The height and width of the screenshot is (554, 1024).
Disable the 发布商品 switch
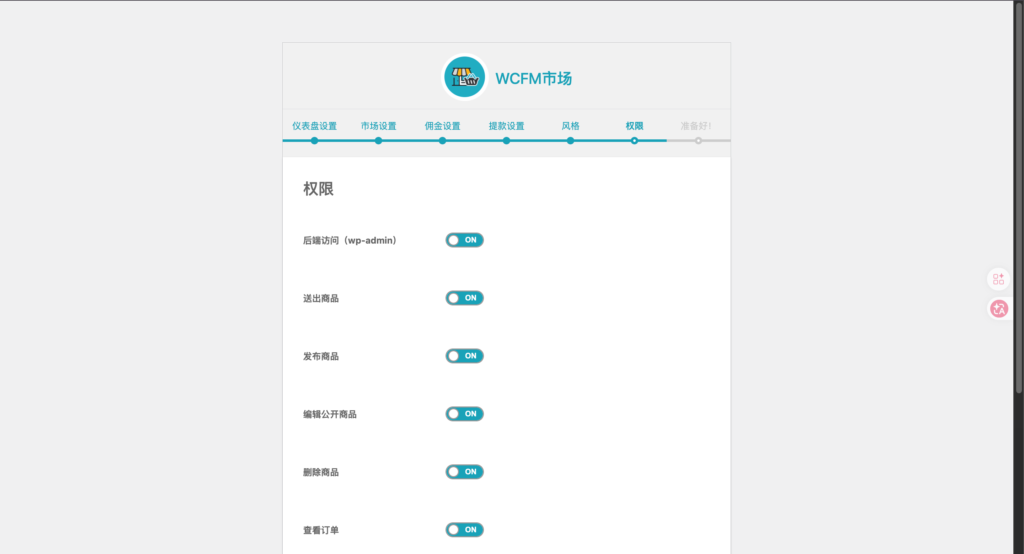[464, 356]
